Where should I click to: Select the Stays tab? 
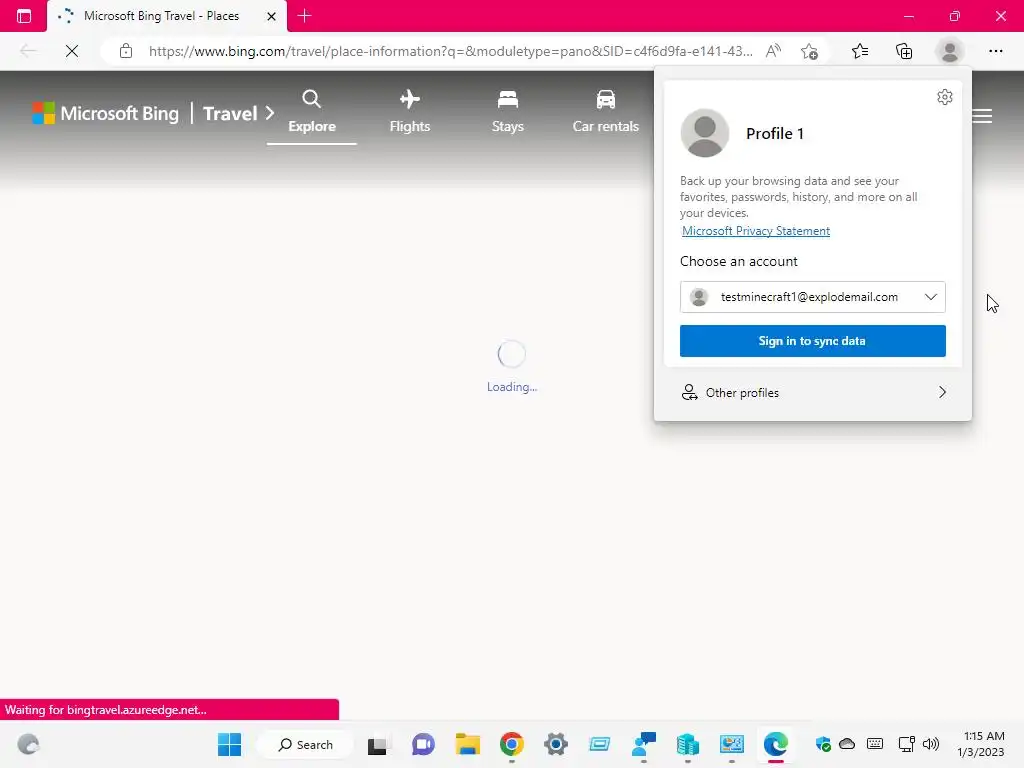click(507, 112)
